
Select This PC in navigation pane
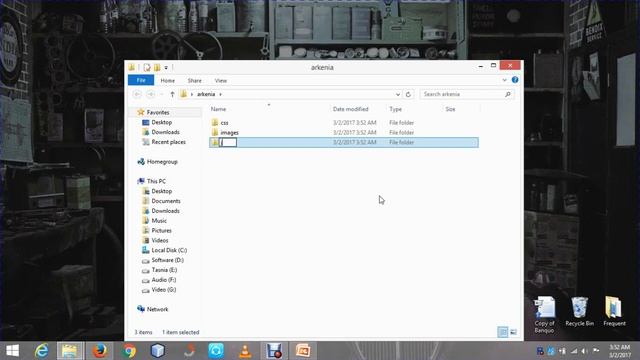156,181
